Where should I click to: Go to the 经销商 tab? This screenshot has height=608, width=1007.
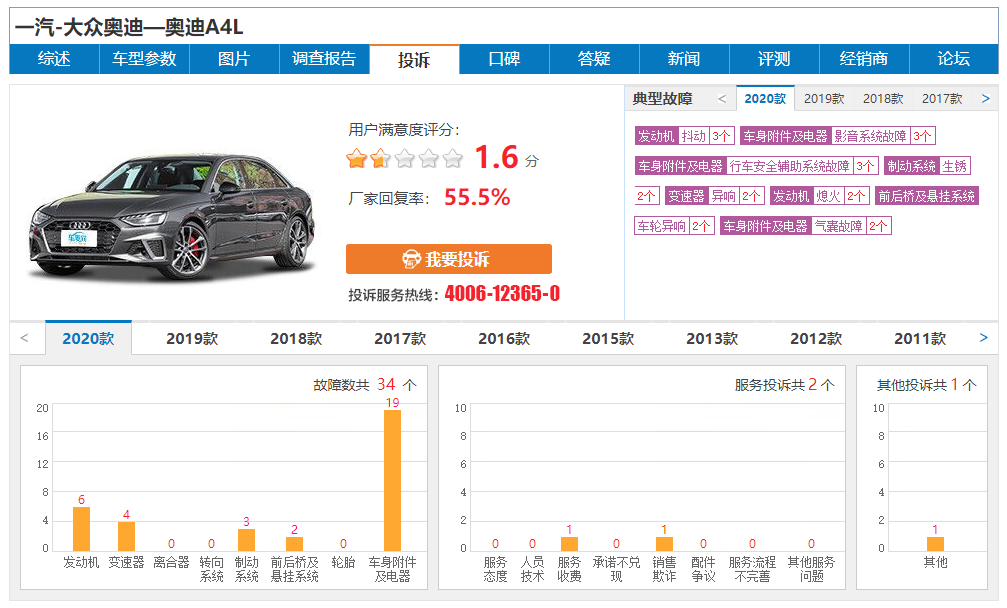point(863,59)
